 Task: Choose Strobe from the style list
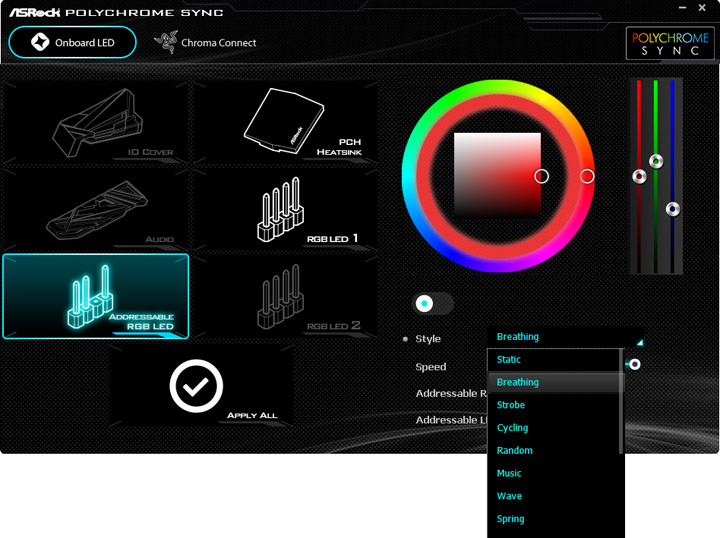click(554, 405)
